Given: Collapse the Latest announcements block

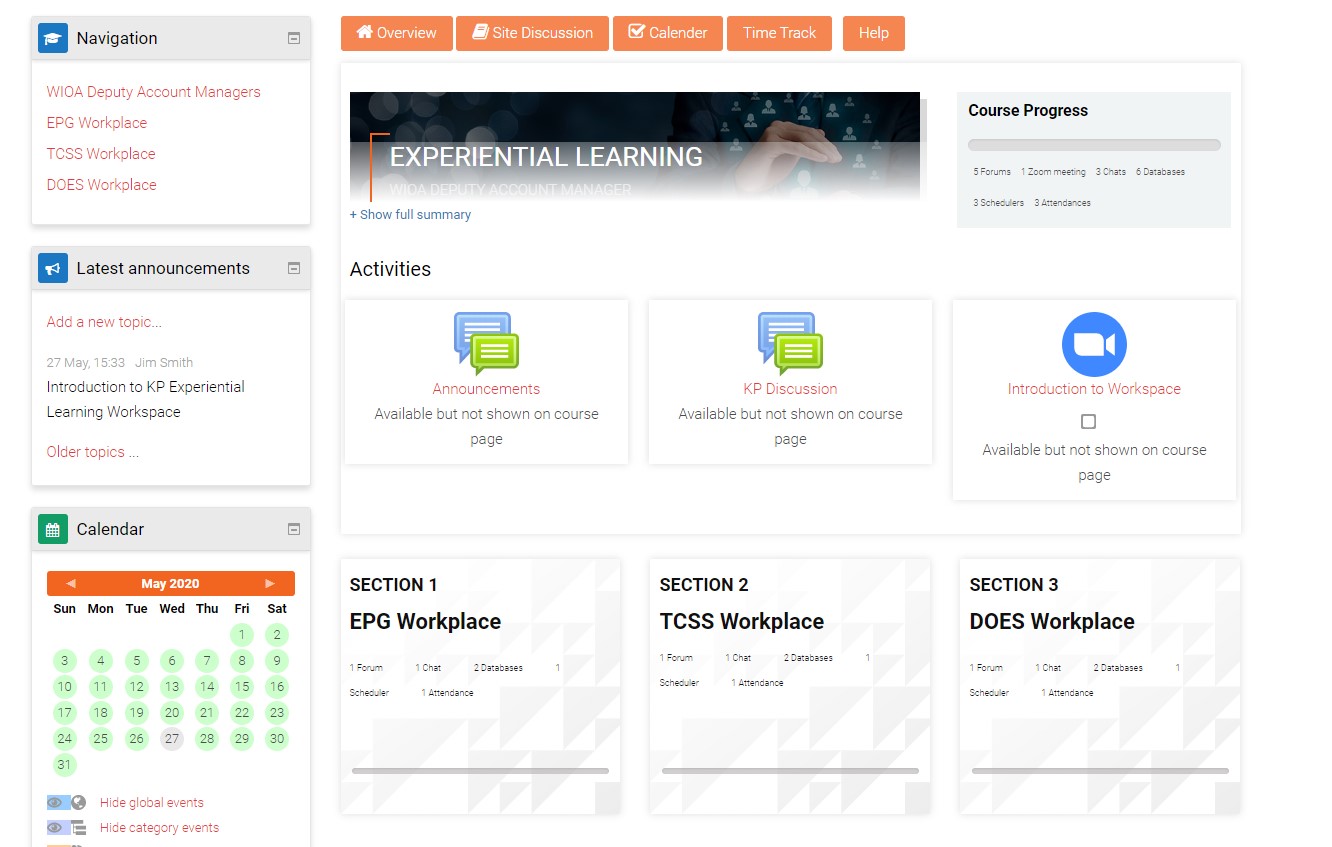Looking at the screenshot, I should pyautogui.click(x=292, y=267).
